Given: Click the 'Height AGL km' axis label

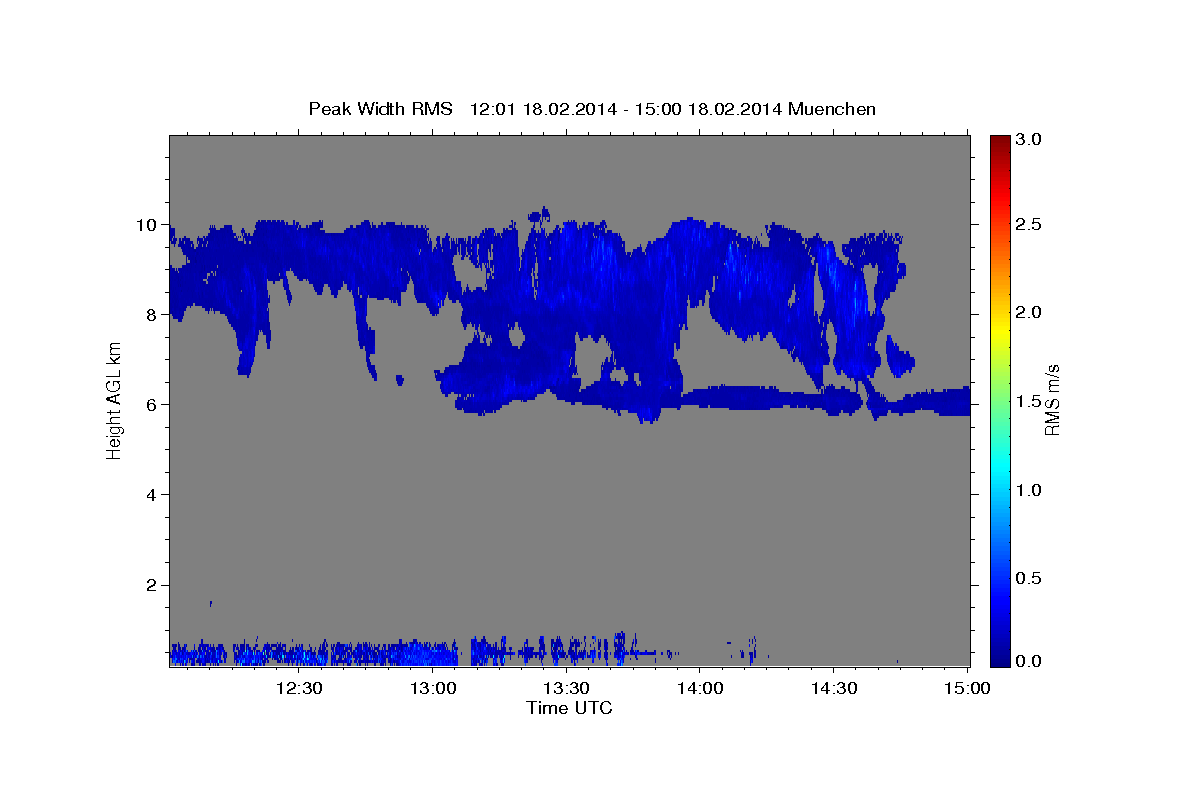Looking at the screenshot, I should 114,401.
